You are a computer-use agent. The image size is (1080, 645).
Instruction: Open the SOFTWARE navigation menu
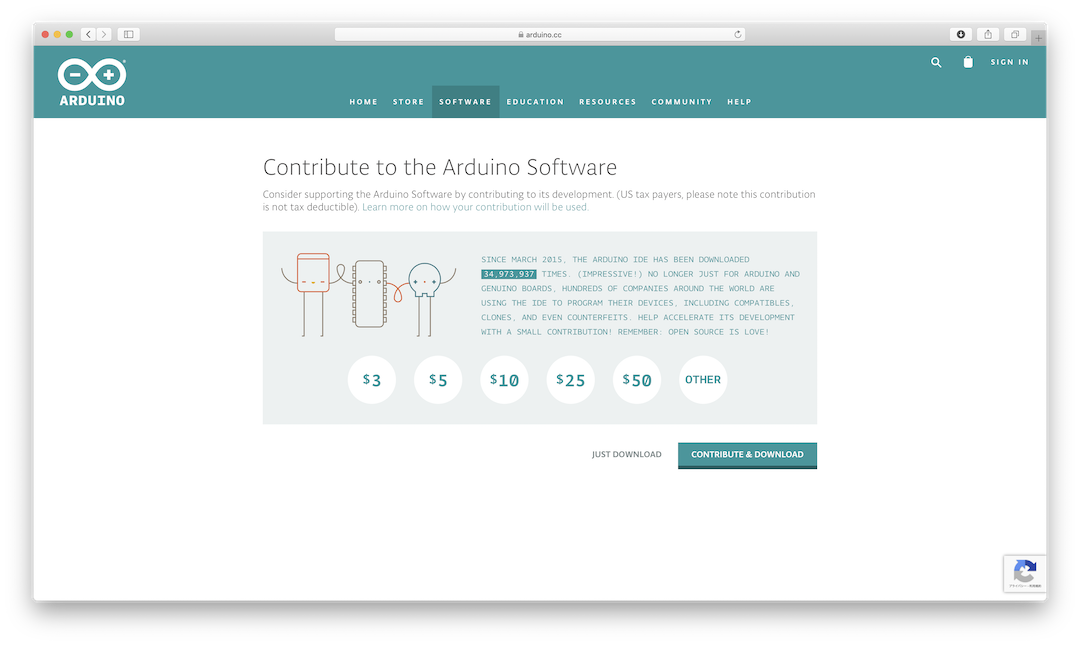point(465,102)
